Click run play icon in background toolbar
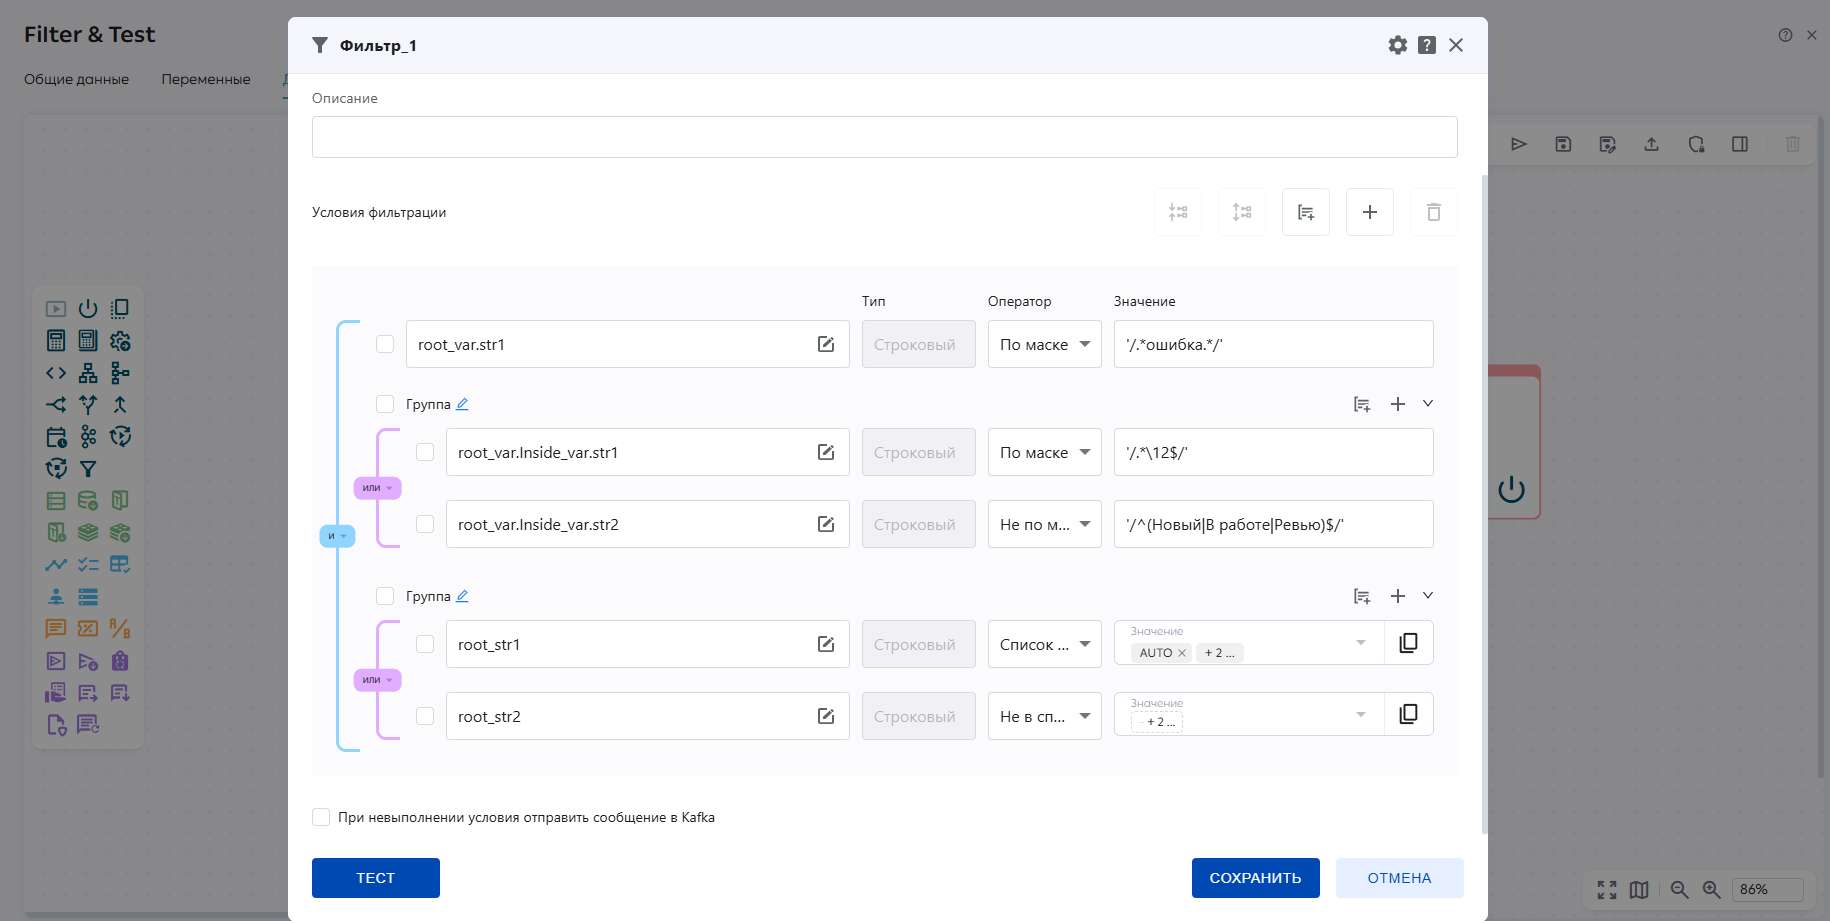This screenshot has width=1830, height=921. 1519,144
